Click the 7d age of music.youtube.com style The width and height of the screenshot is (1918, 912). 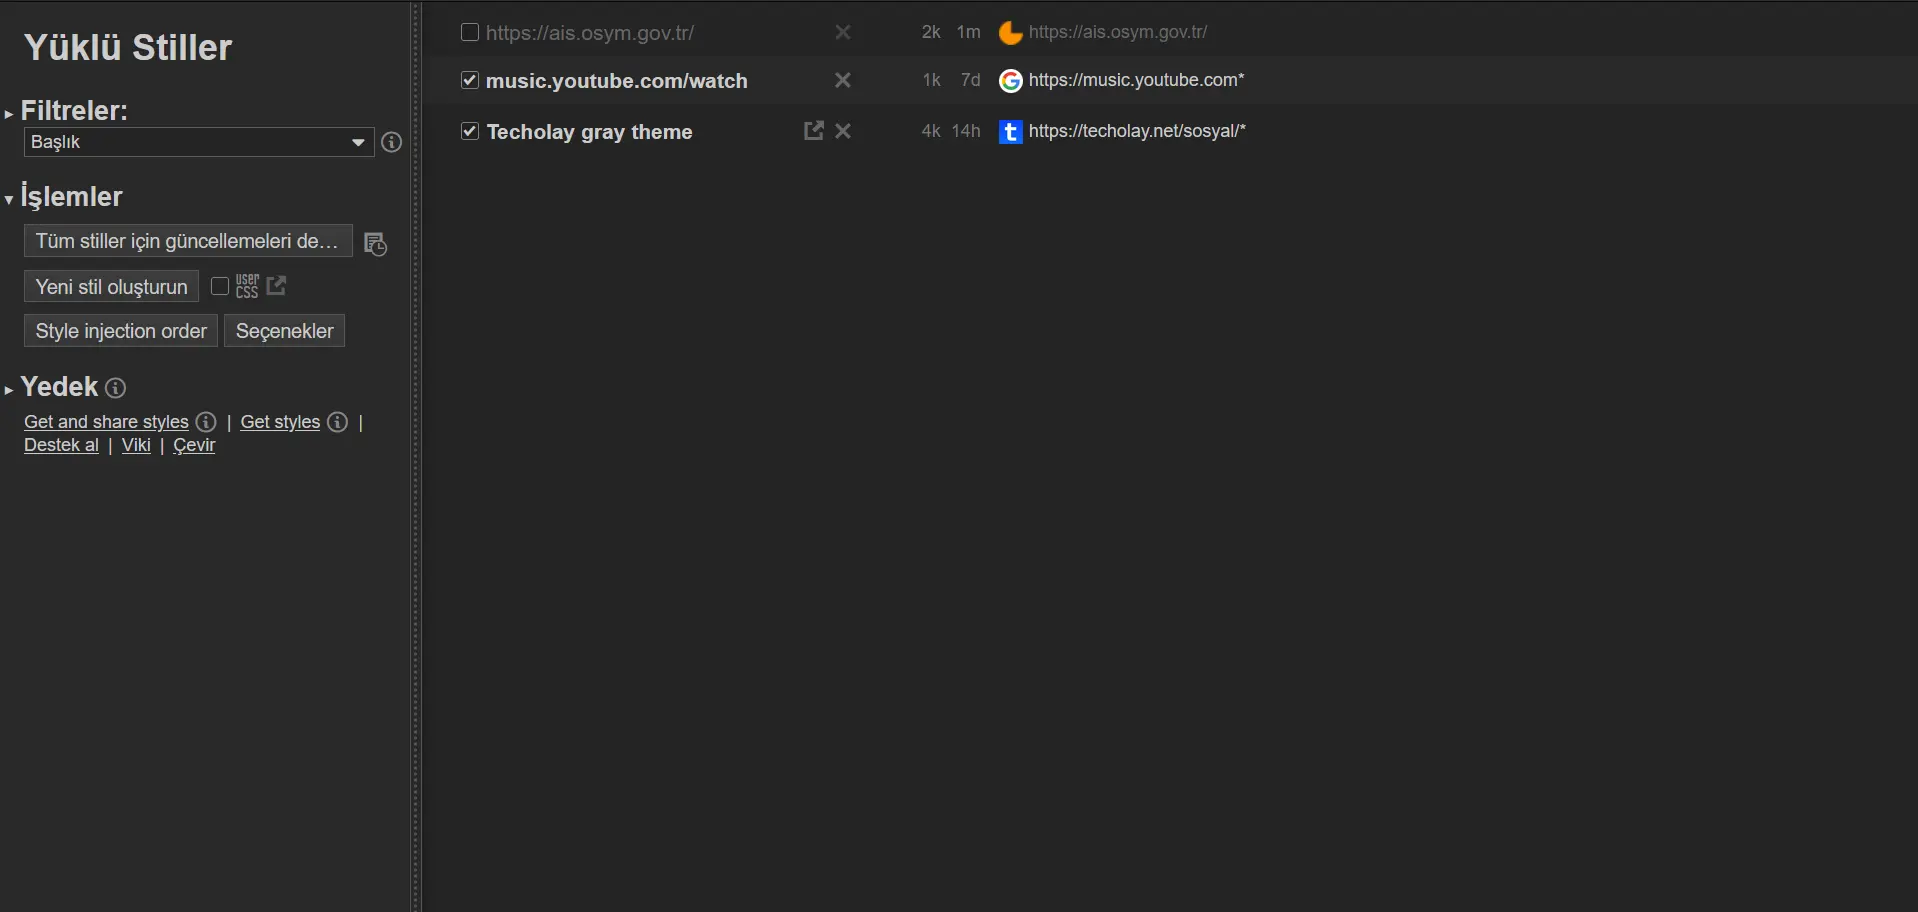970,80
